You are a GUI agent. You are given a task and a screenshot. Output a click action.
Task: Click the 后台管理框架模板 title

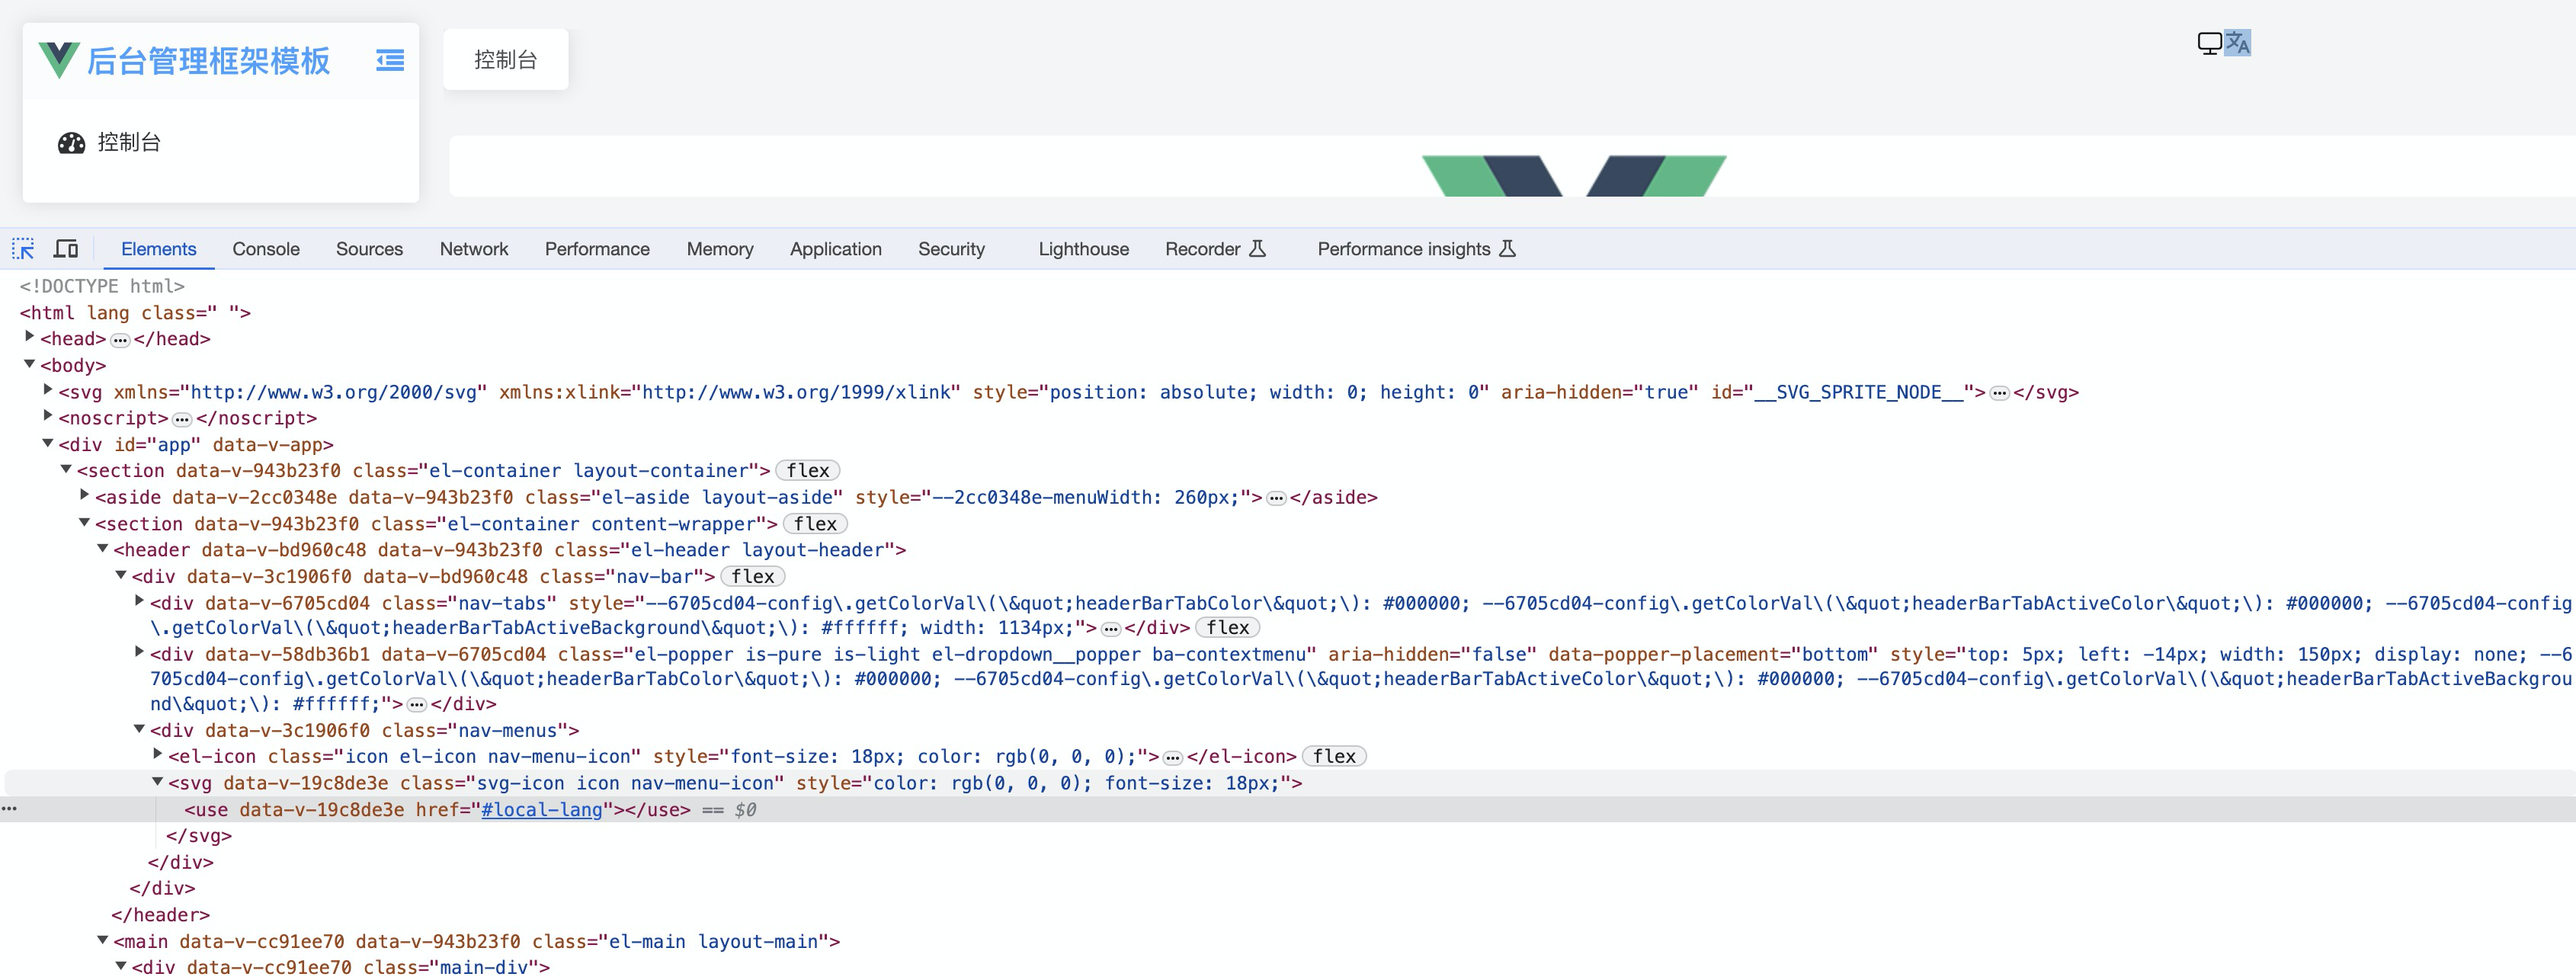coord(208,61)
